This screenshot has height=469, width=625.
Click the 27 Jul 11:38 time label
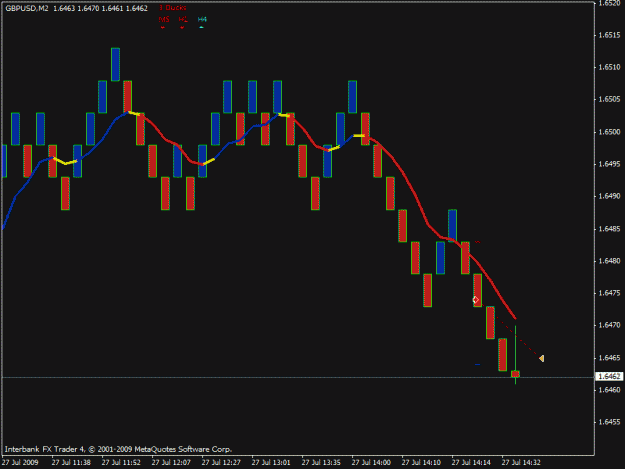point(71,462)
